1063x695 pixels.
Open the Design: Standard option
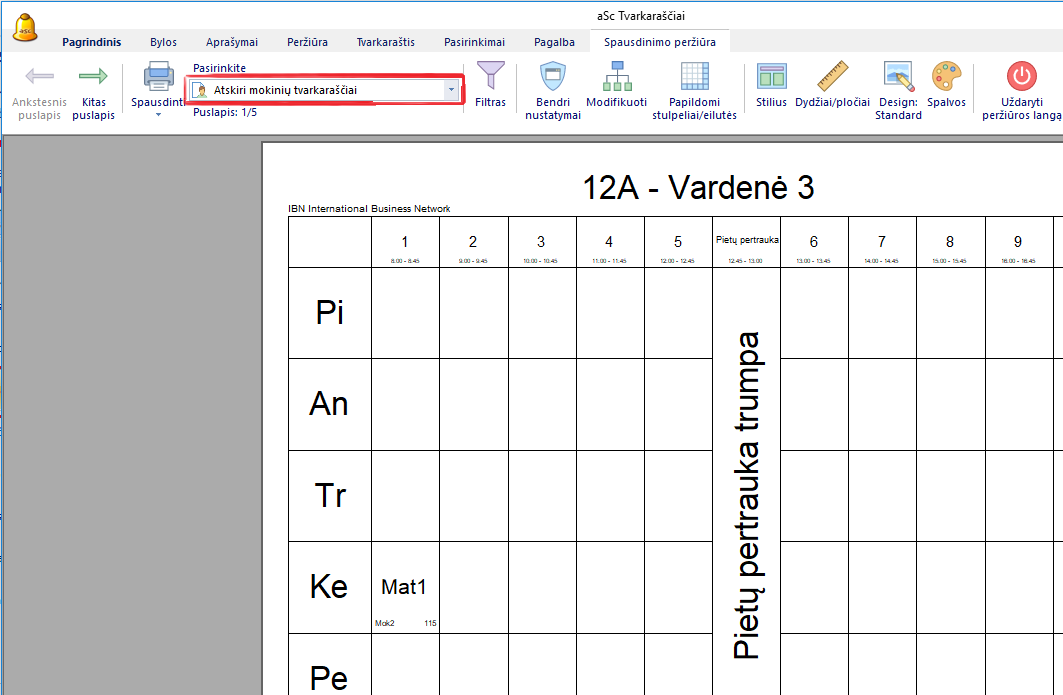(898, 77)
